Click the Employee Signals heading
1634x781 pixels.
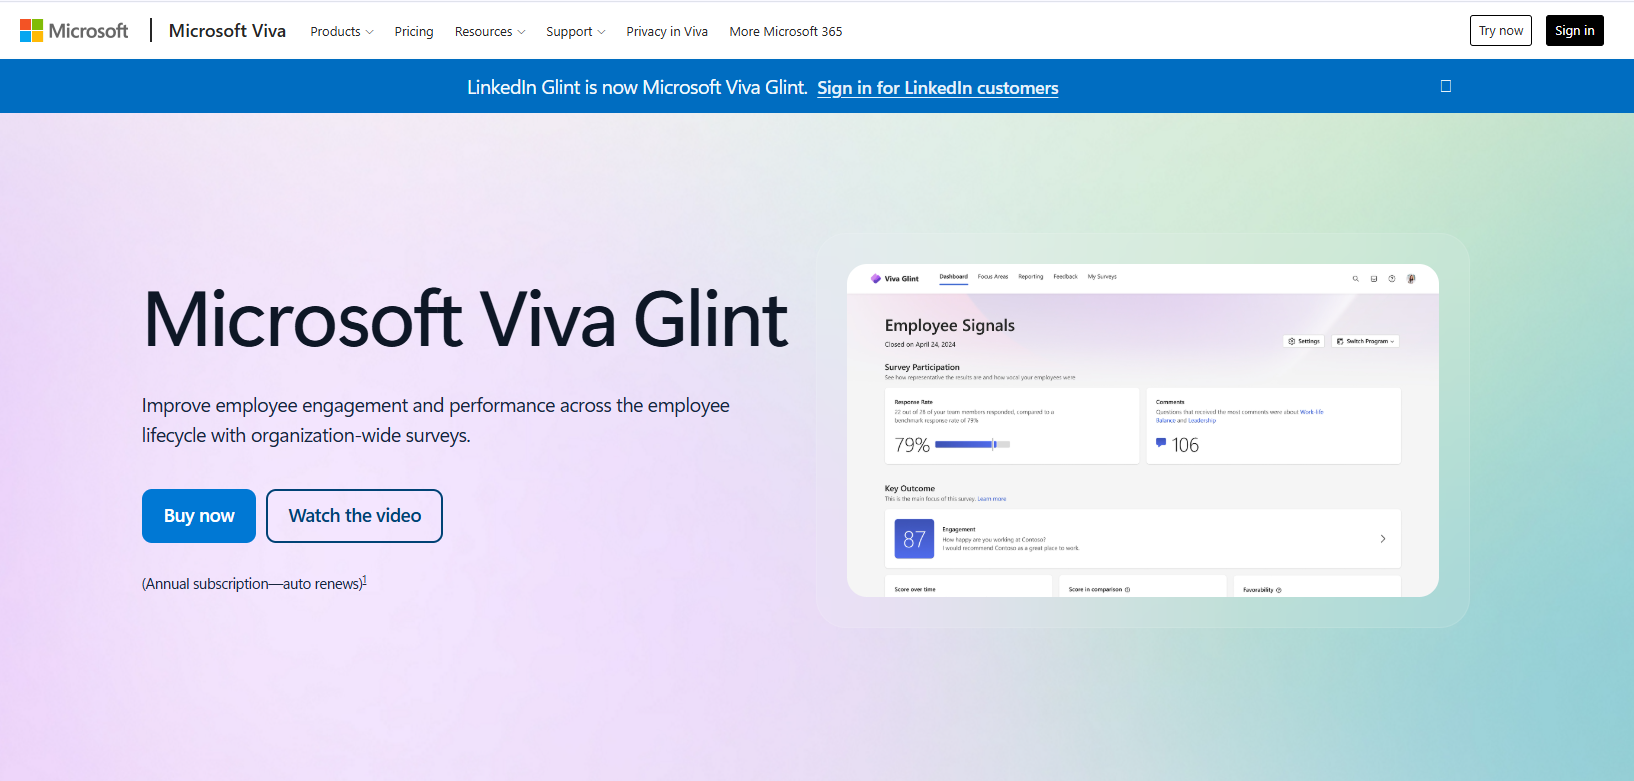[x=950, y=325]
